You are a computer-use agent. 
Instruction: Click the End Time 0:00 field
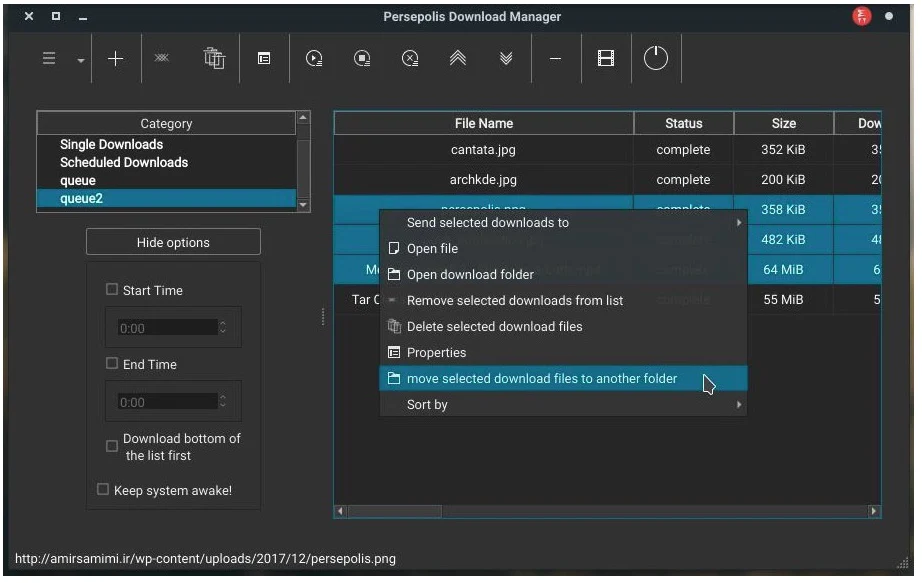click(x=168, y=402)
